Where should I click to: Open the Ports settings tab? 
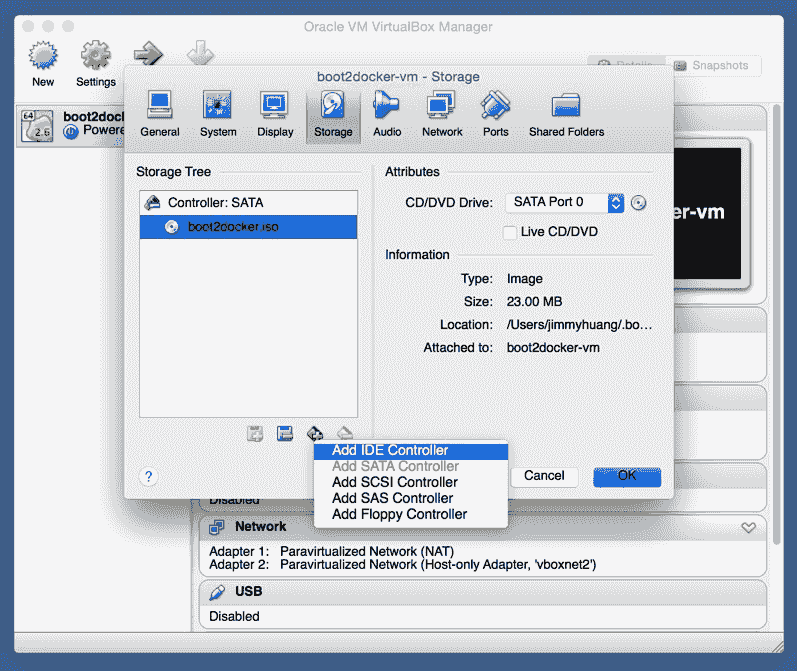click(x=496, y=114)
